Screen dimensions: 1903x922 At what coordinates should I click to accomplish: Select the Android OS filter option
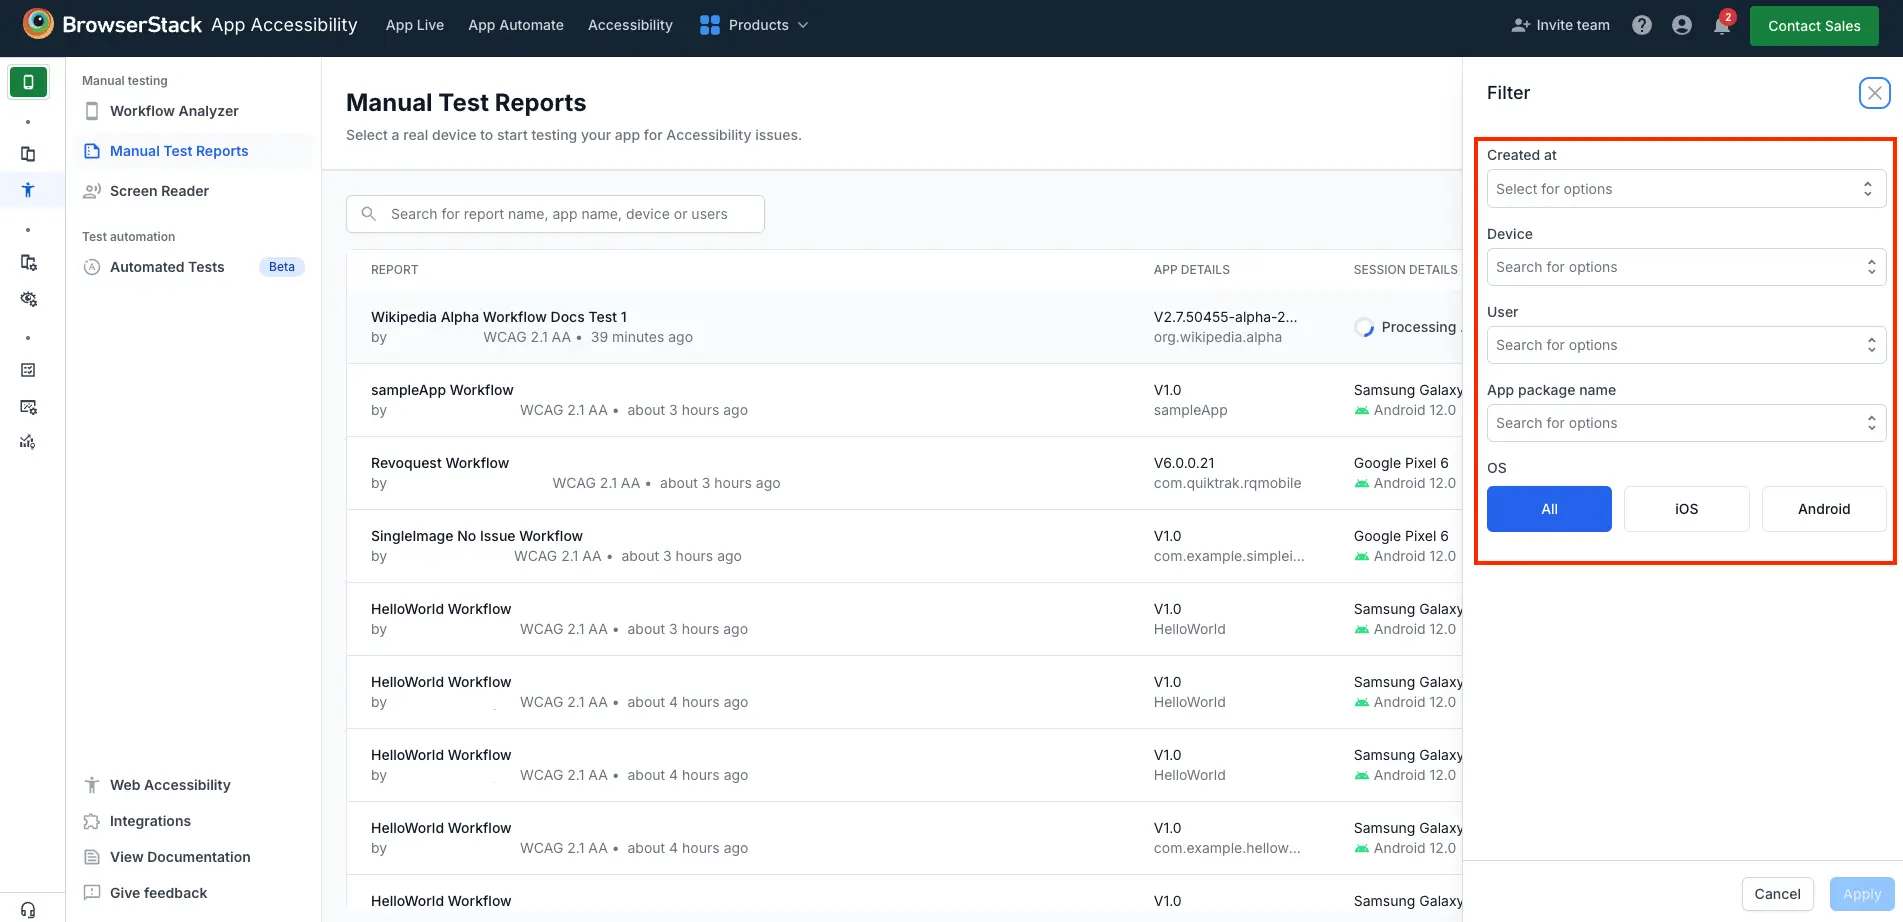pos(1823,509)
